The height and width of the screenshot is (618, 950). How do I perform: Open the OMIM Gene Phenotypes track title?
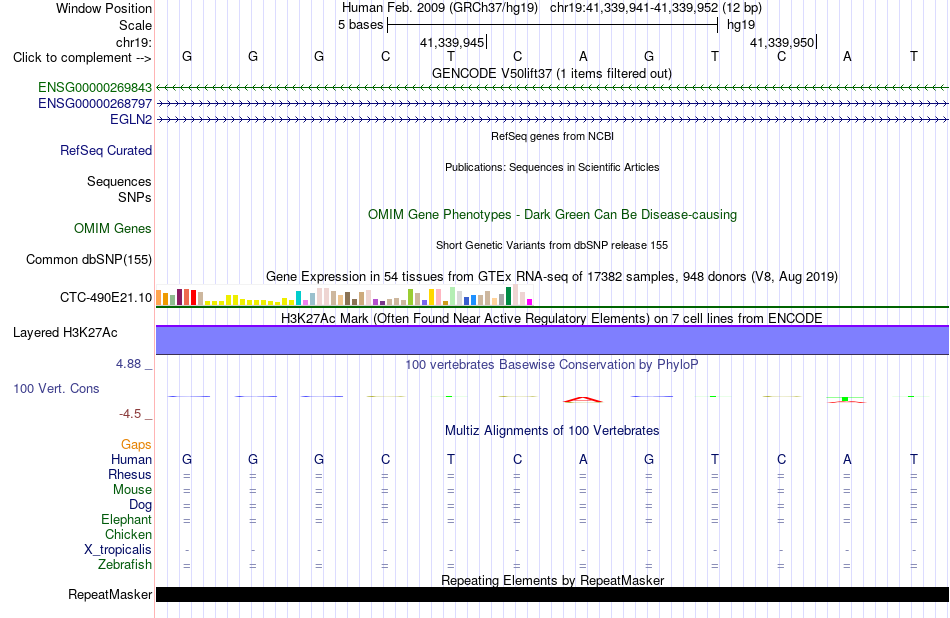click(x=552, y=214)
